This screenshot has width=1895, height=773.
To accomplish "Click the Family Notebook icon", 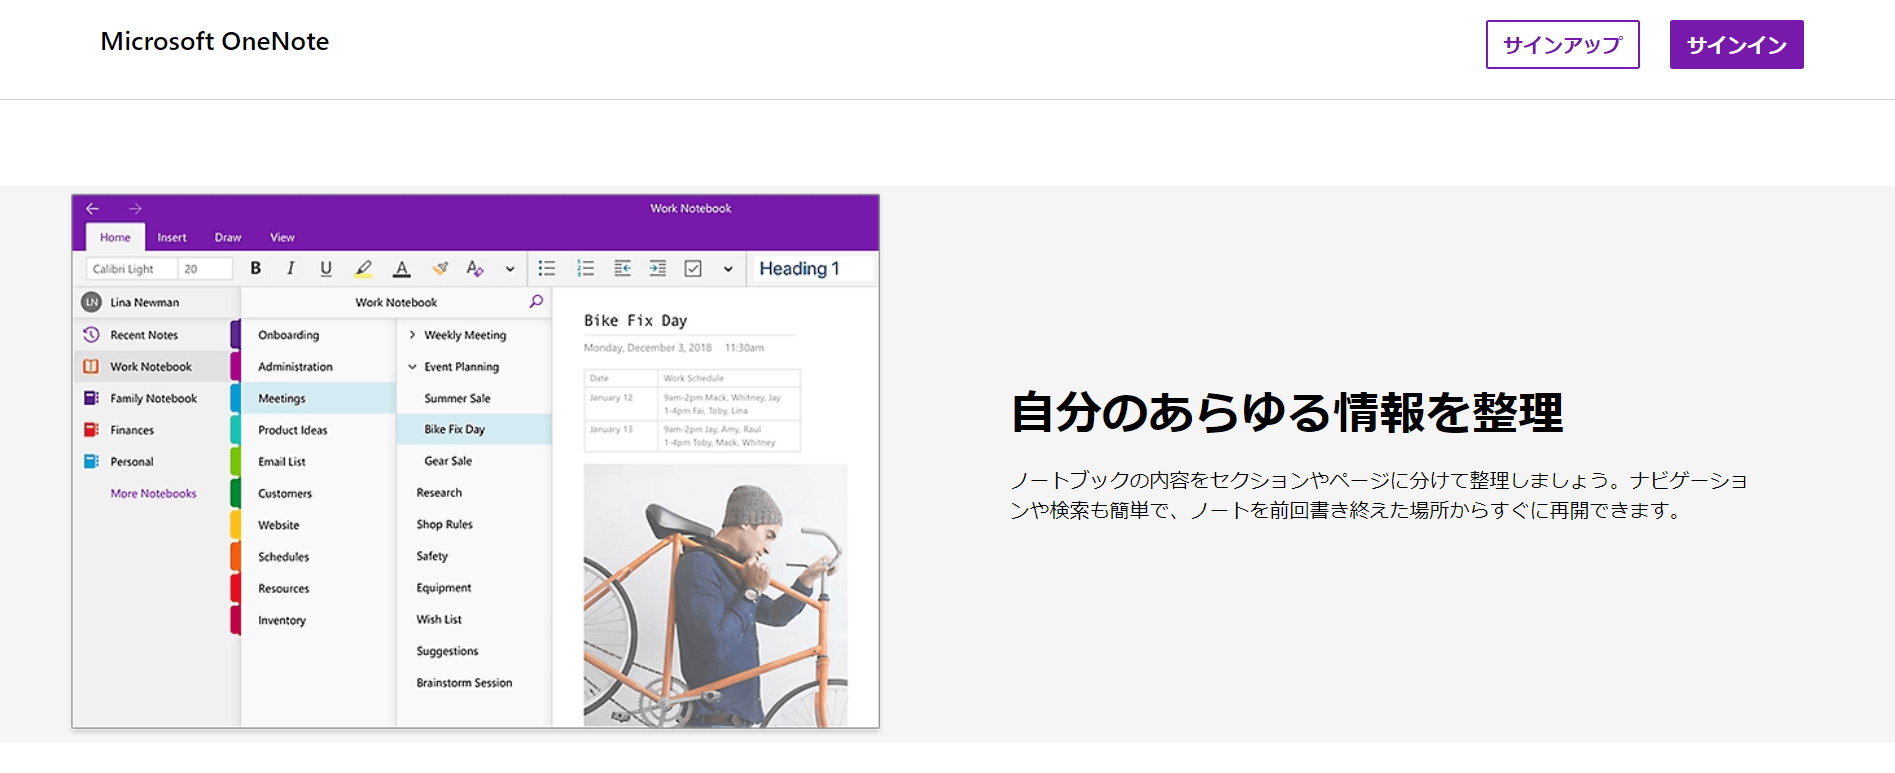I will click(91, 398).
